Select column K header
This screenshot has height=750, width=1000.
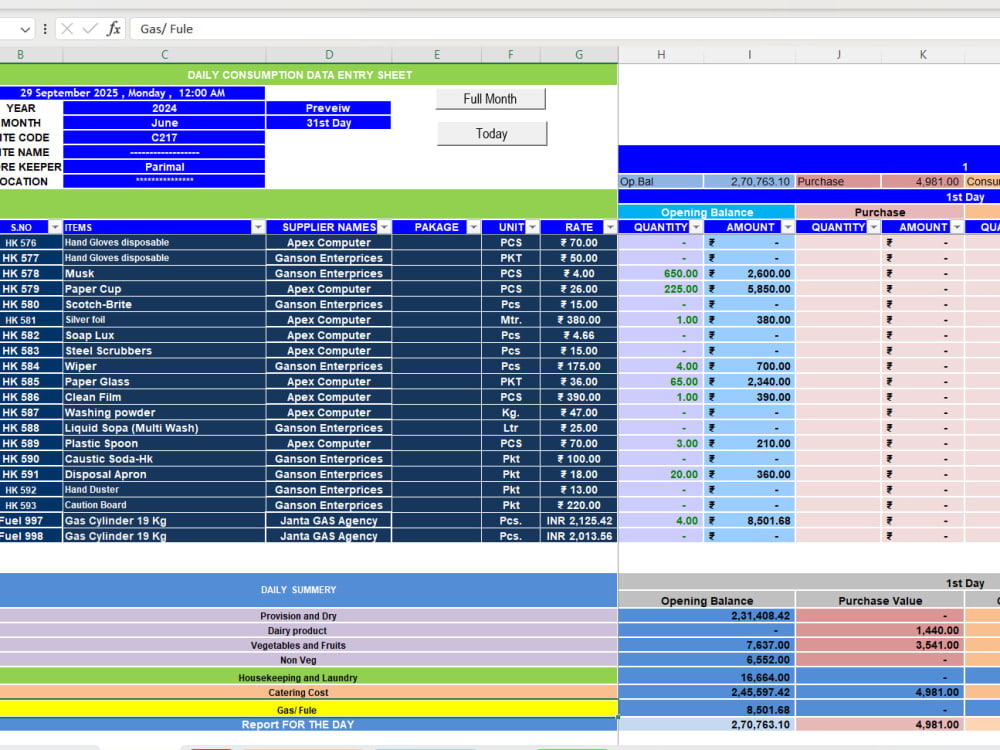pyautogui.click(x=923, y=55)
